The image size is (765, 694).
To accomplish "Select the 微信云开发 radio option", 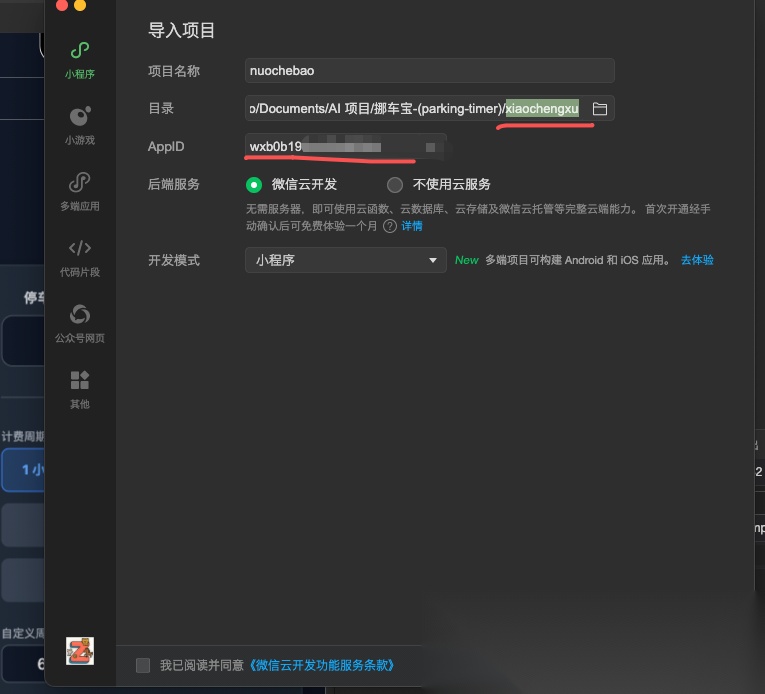I will [254, 185].
